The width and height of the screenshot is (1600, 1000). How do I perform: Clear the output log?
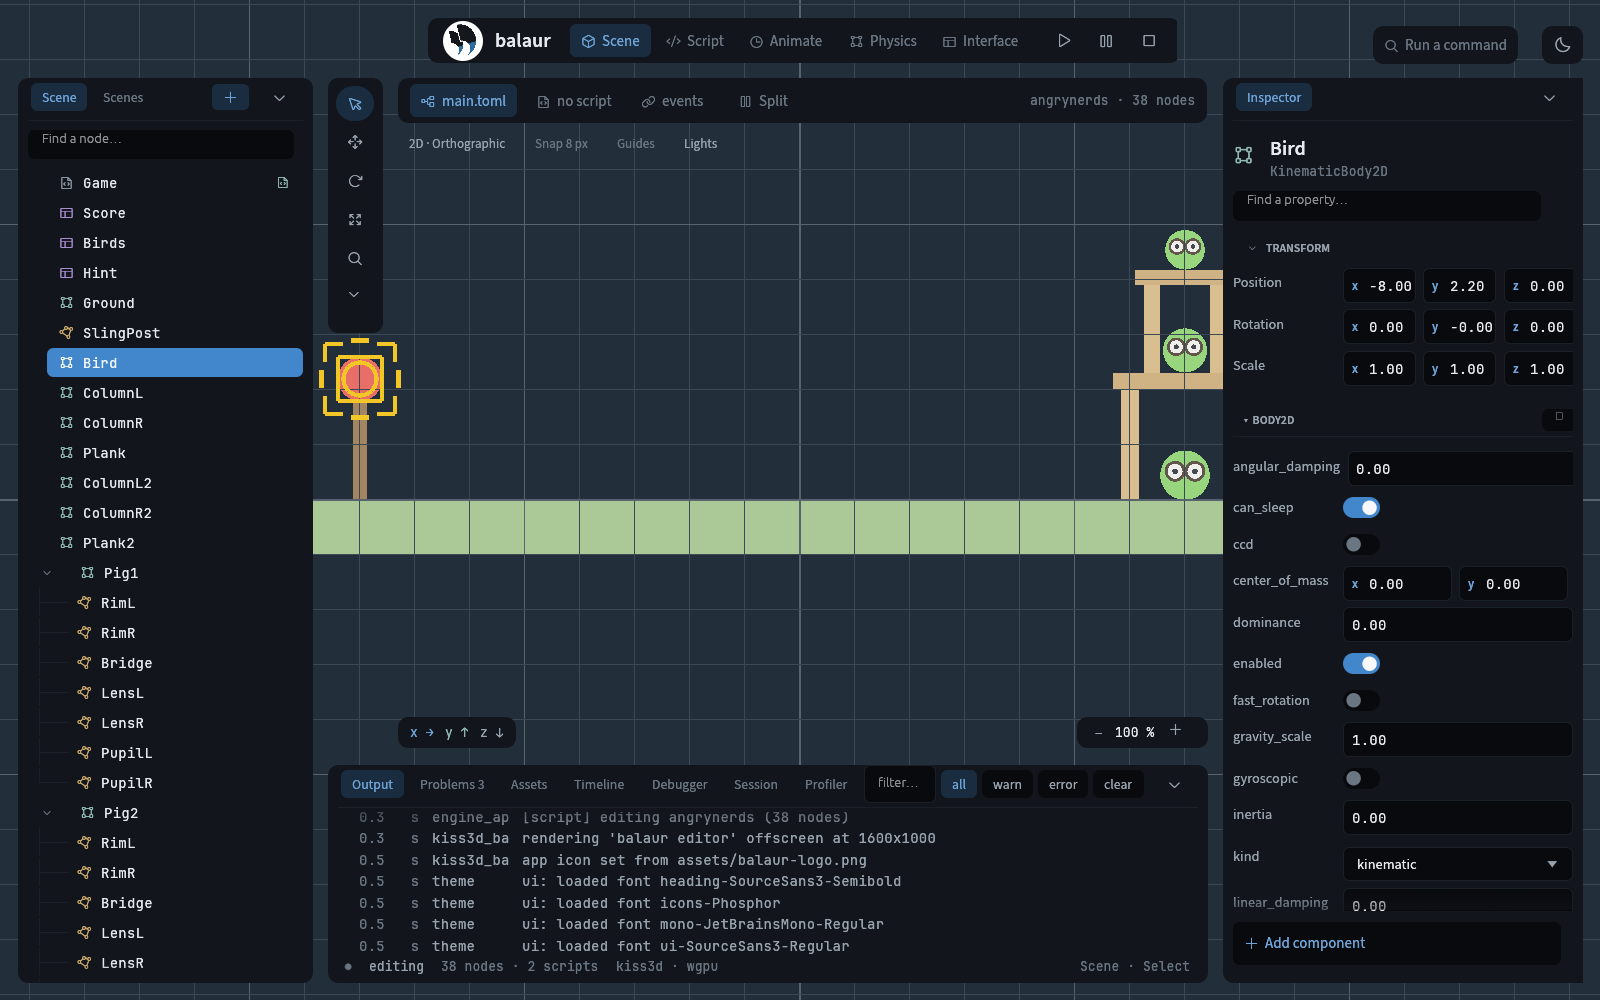pyautogui.click(x=1118, y=785)
